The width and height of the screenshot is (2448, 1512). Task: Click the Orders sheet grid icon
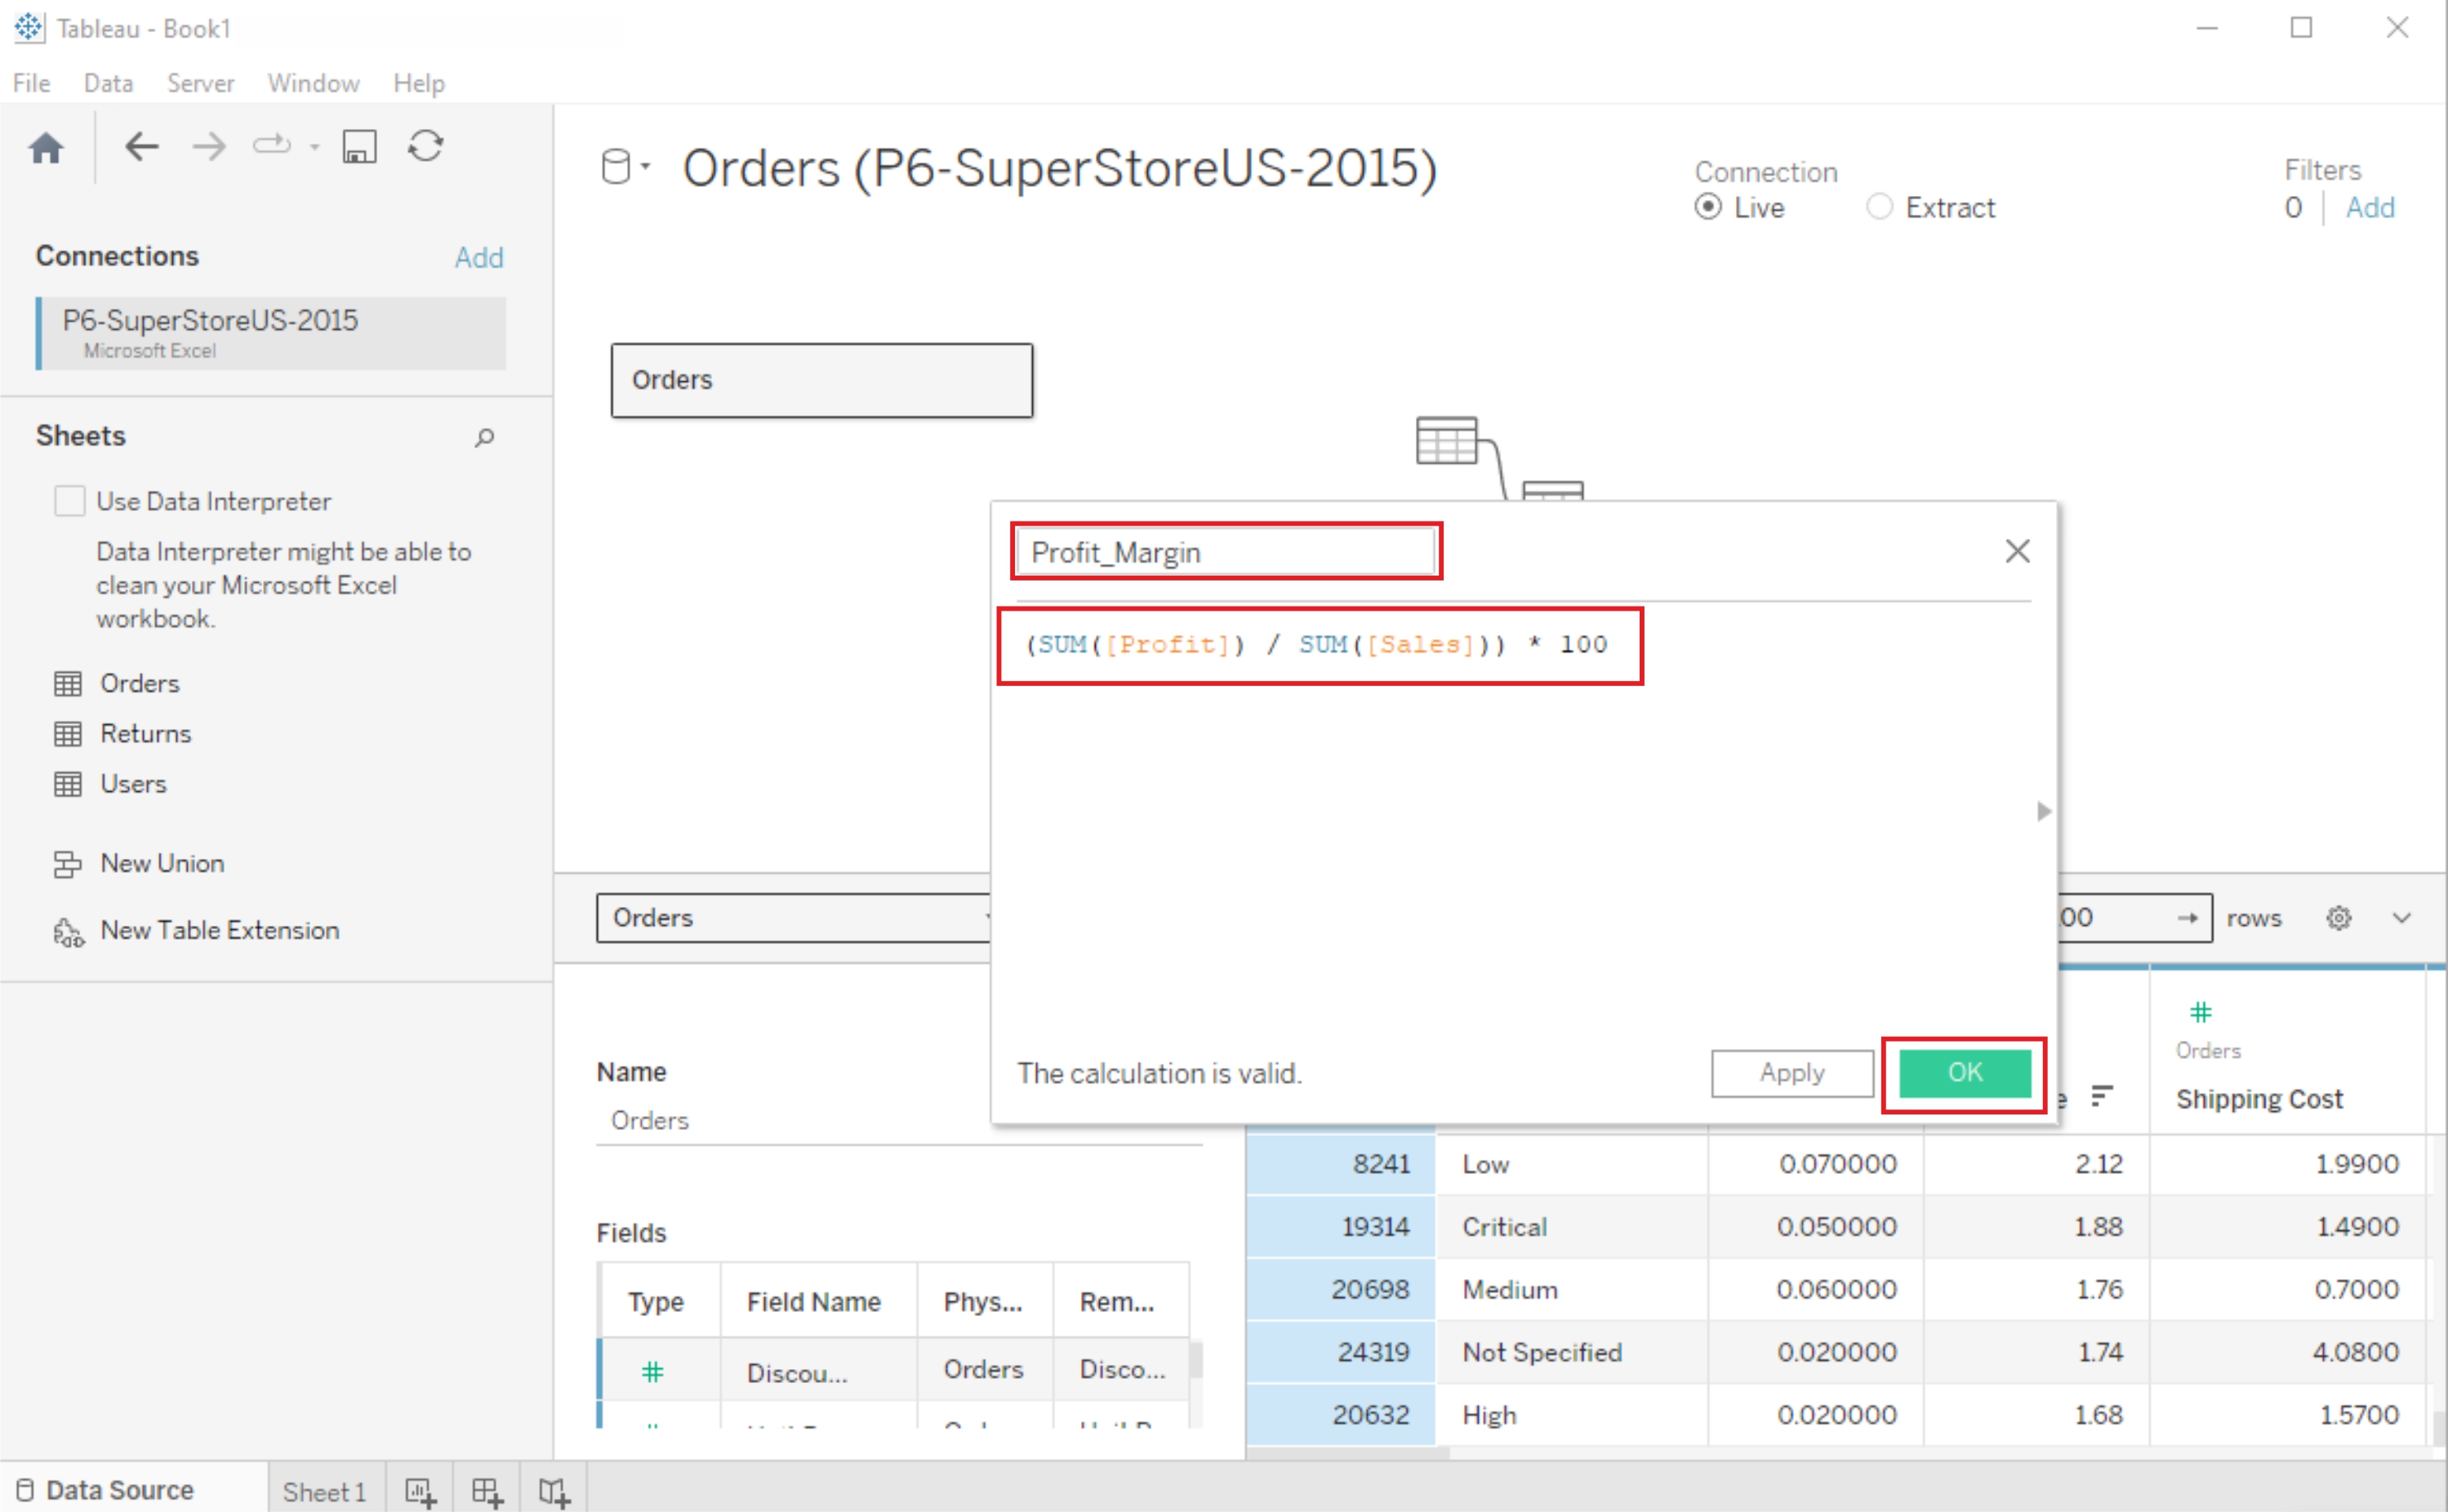click(68, 684)
